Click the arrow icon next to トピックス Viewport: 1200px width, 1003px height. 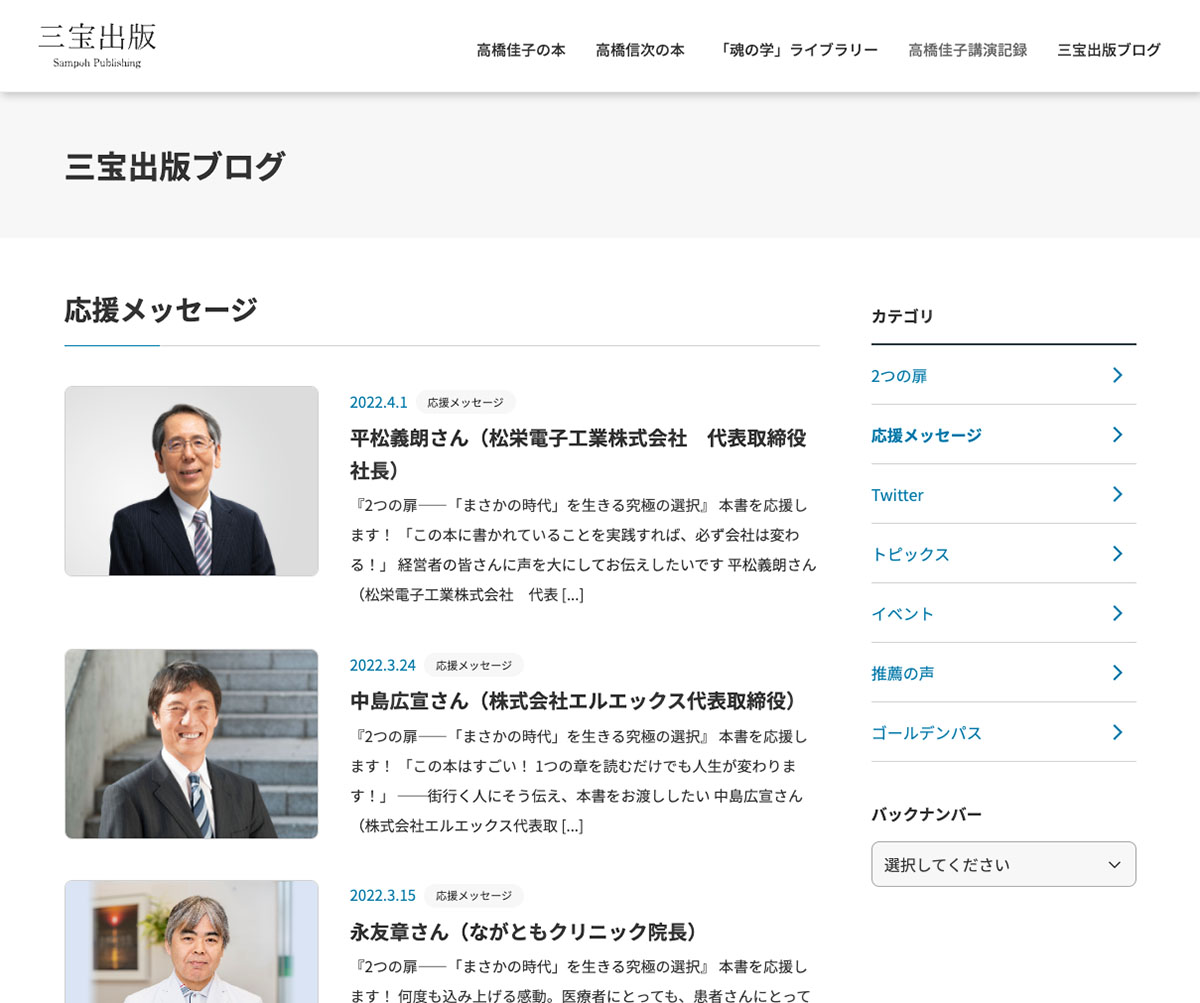point(1117,553)
